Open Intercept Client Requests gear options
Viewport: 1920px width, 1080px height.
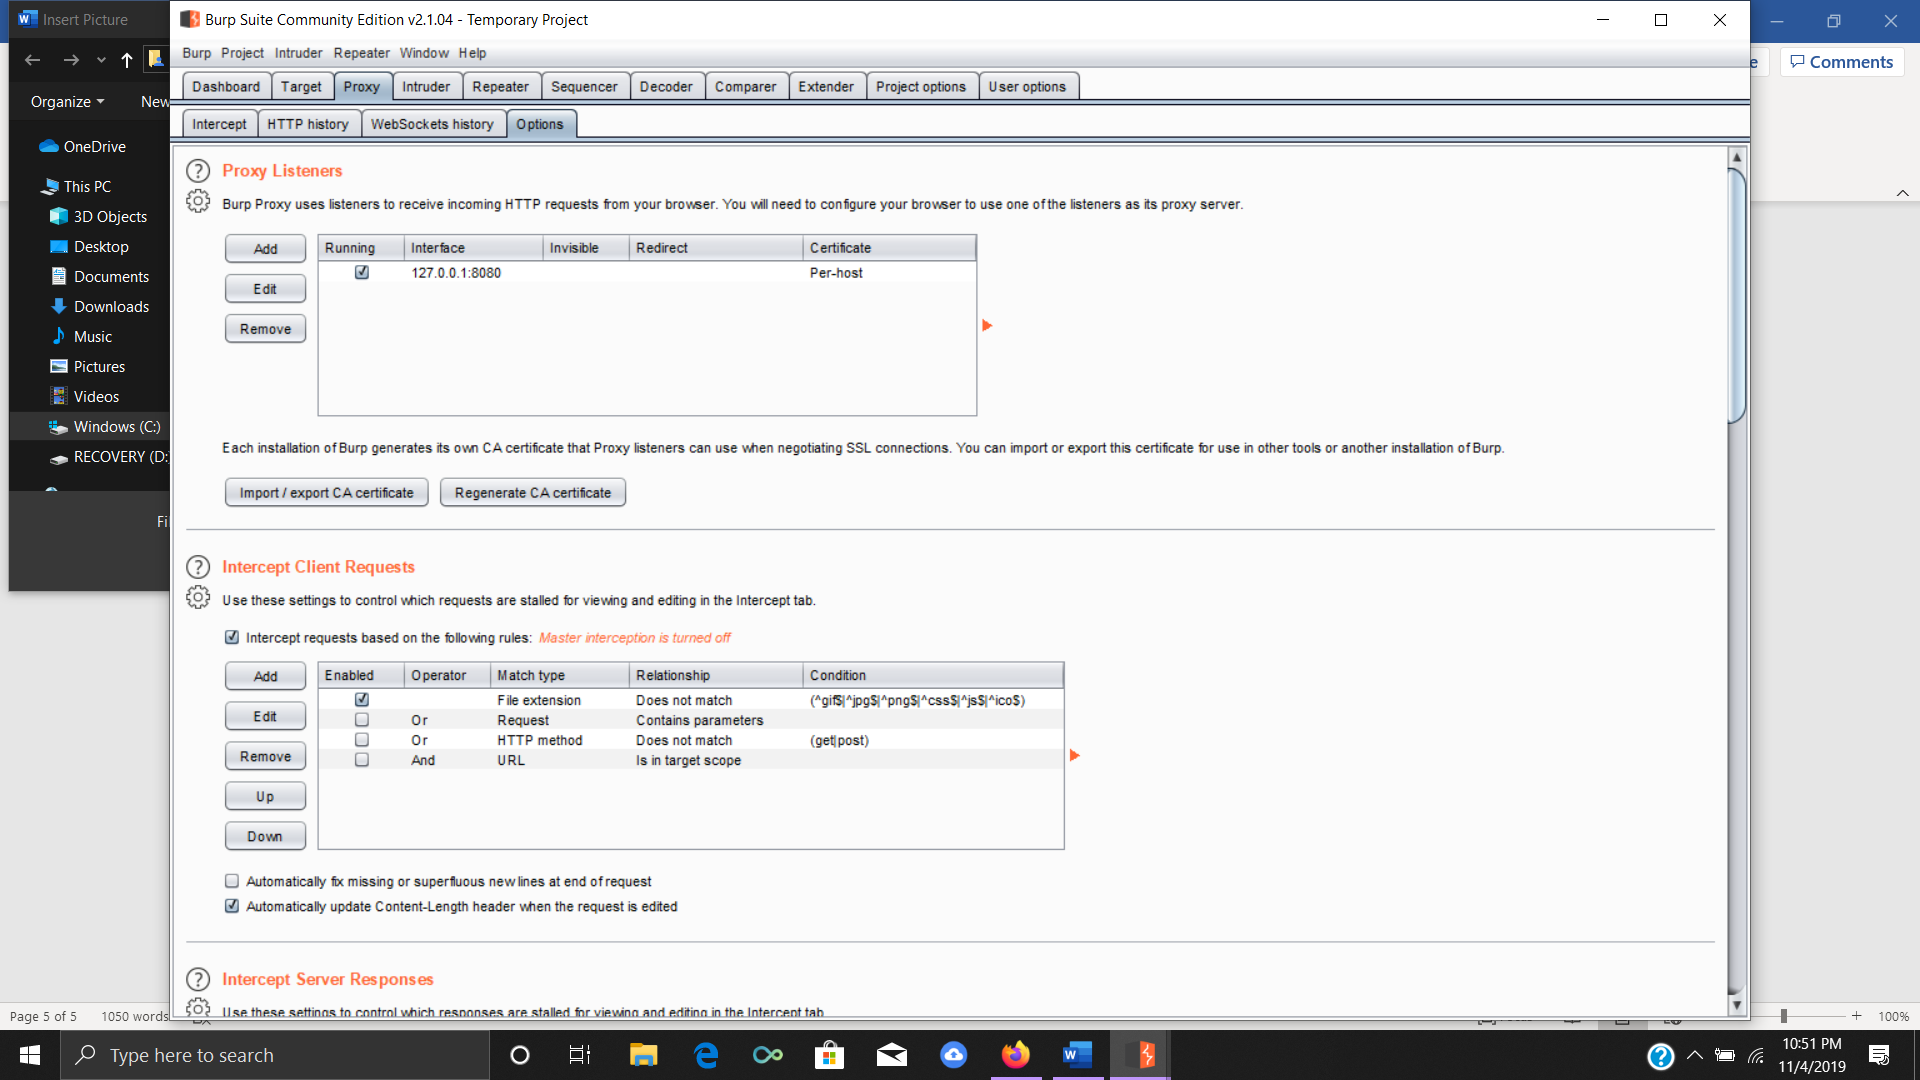tap(198, 597)
